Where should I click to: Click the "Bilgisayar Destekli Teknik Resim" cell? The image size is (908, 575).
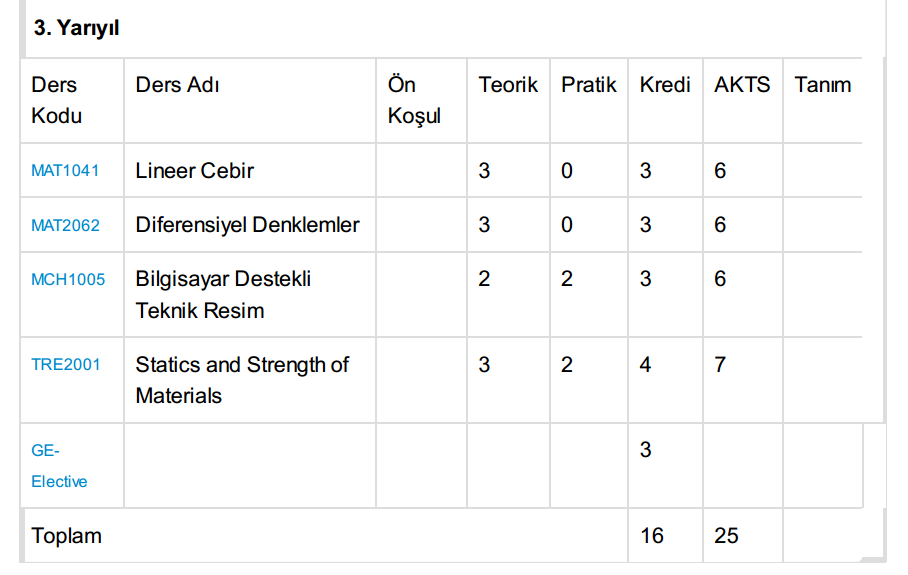tap(223, 294)
